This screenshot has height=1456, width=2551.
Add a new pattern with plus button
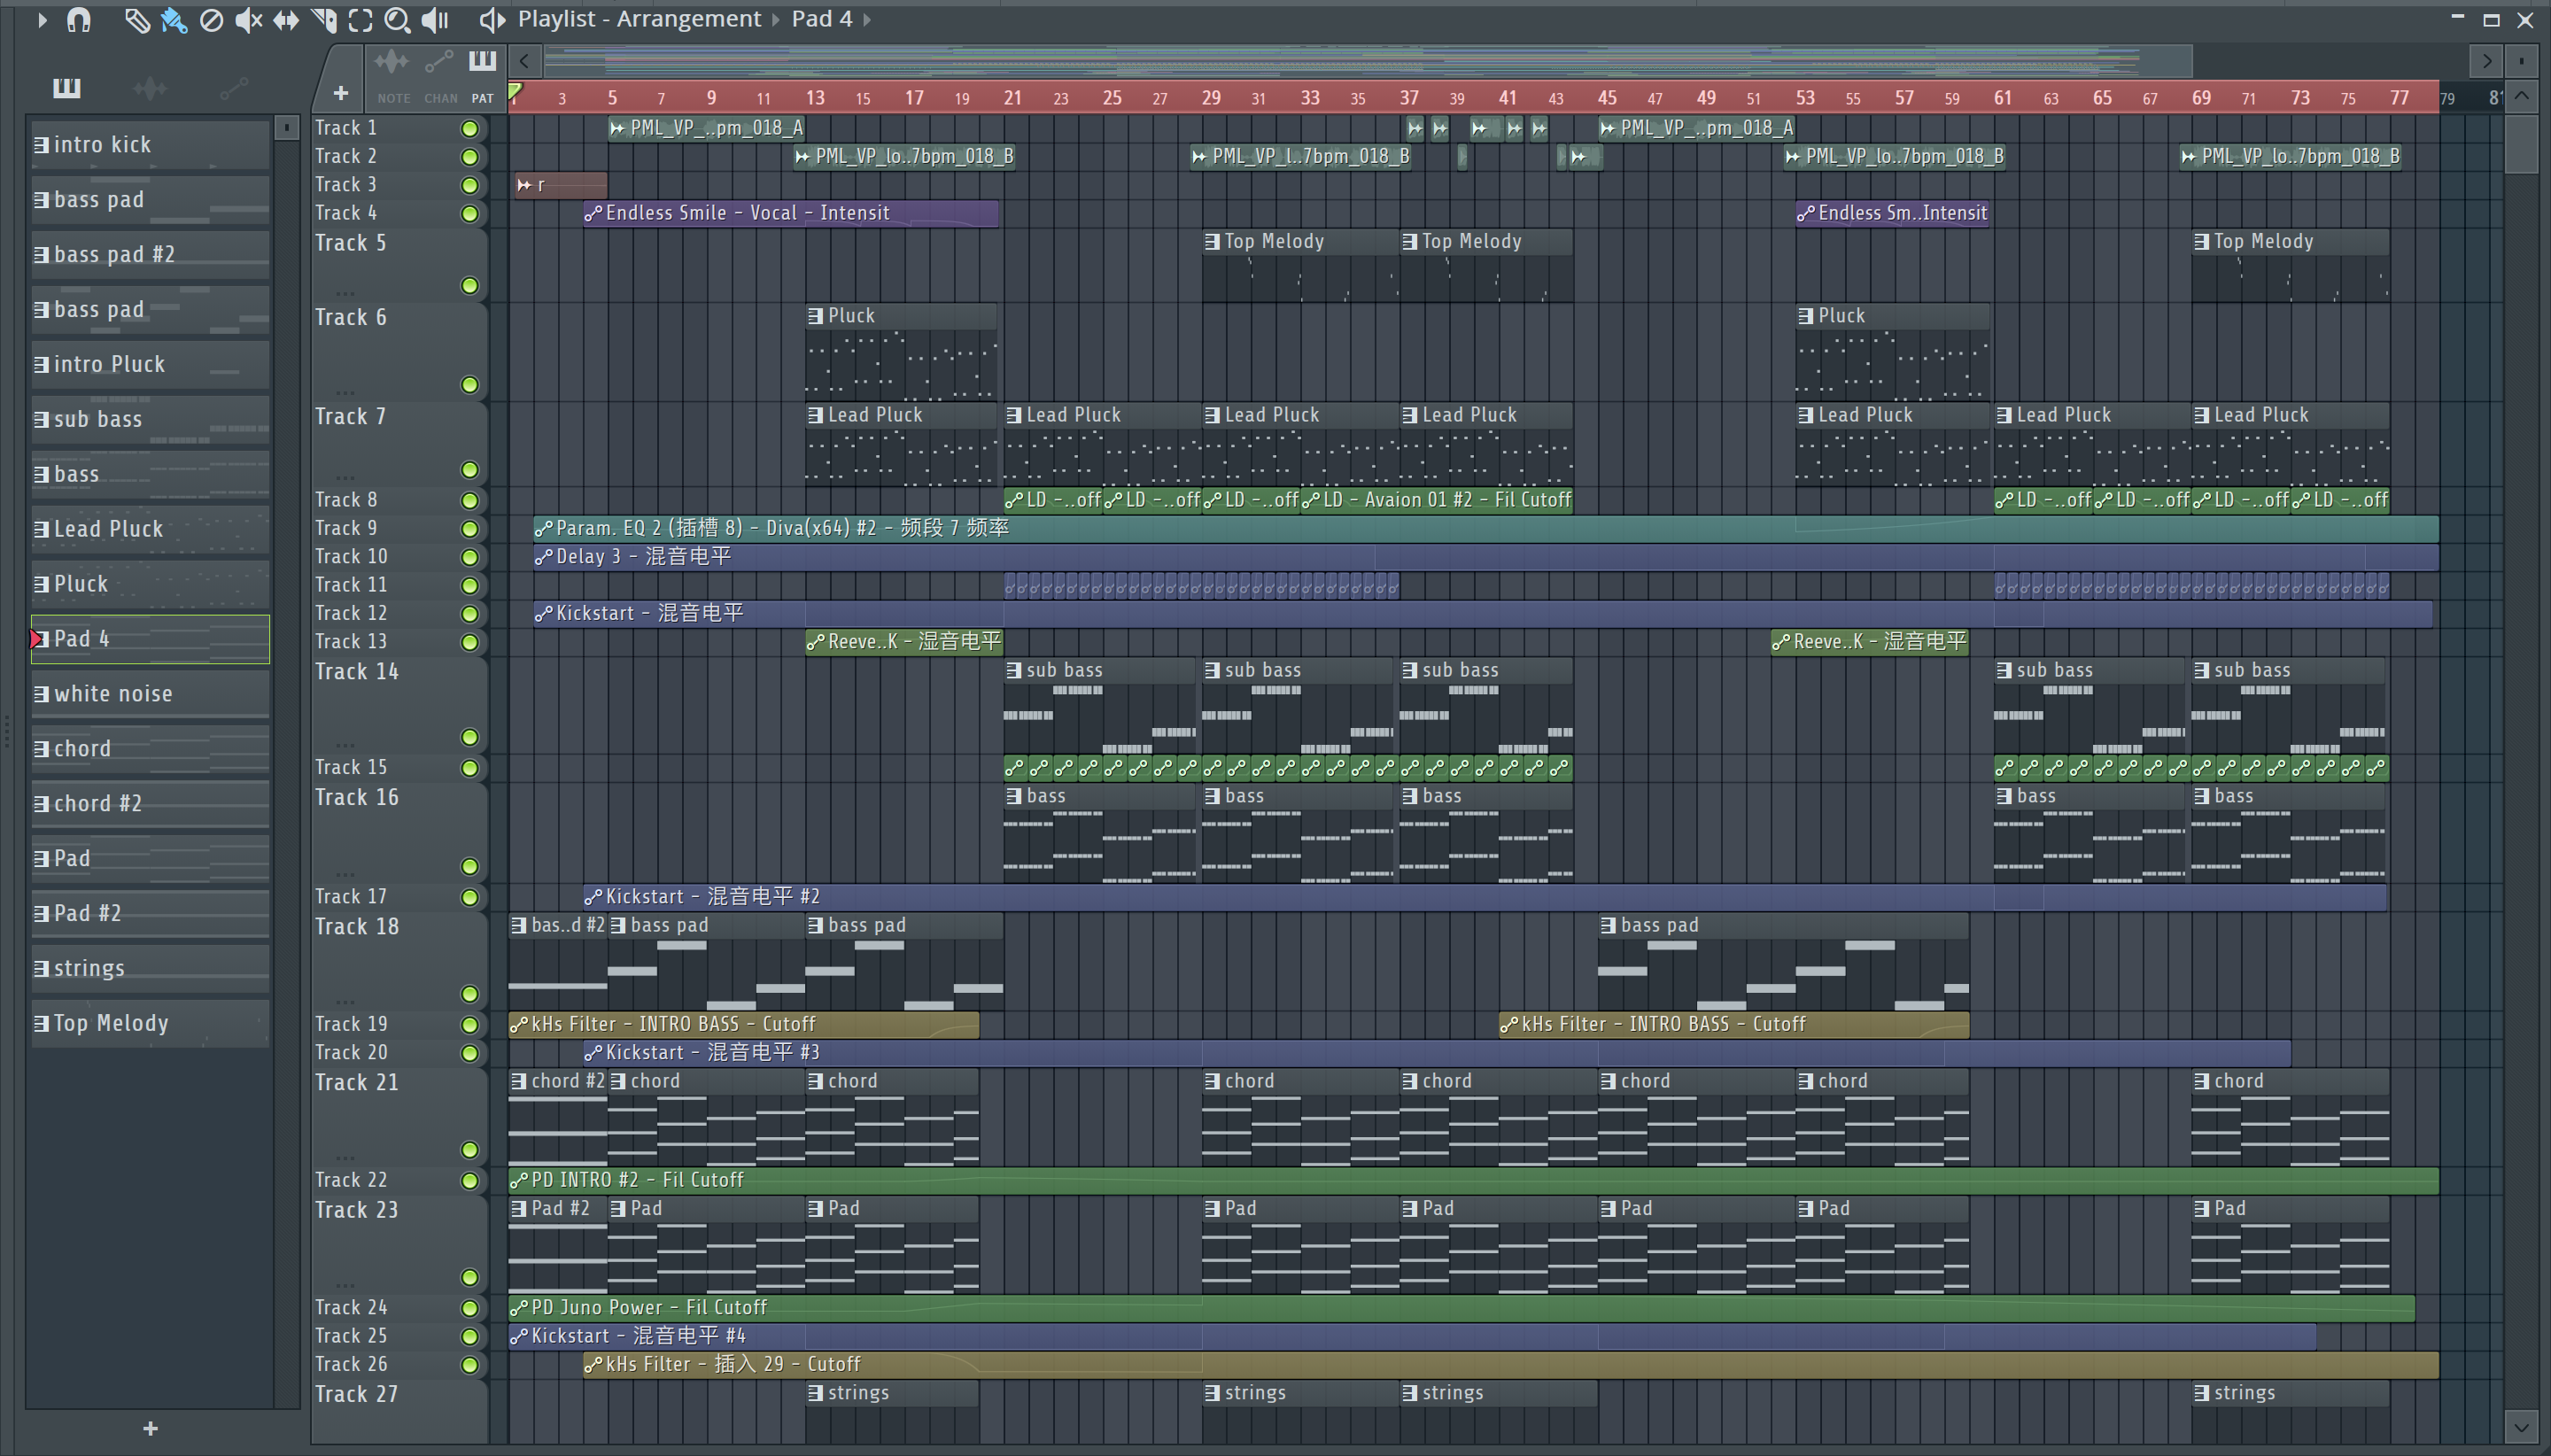[150, 1429]
